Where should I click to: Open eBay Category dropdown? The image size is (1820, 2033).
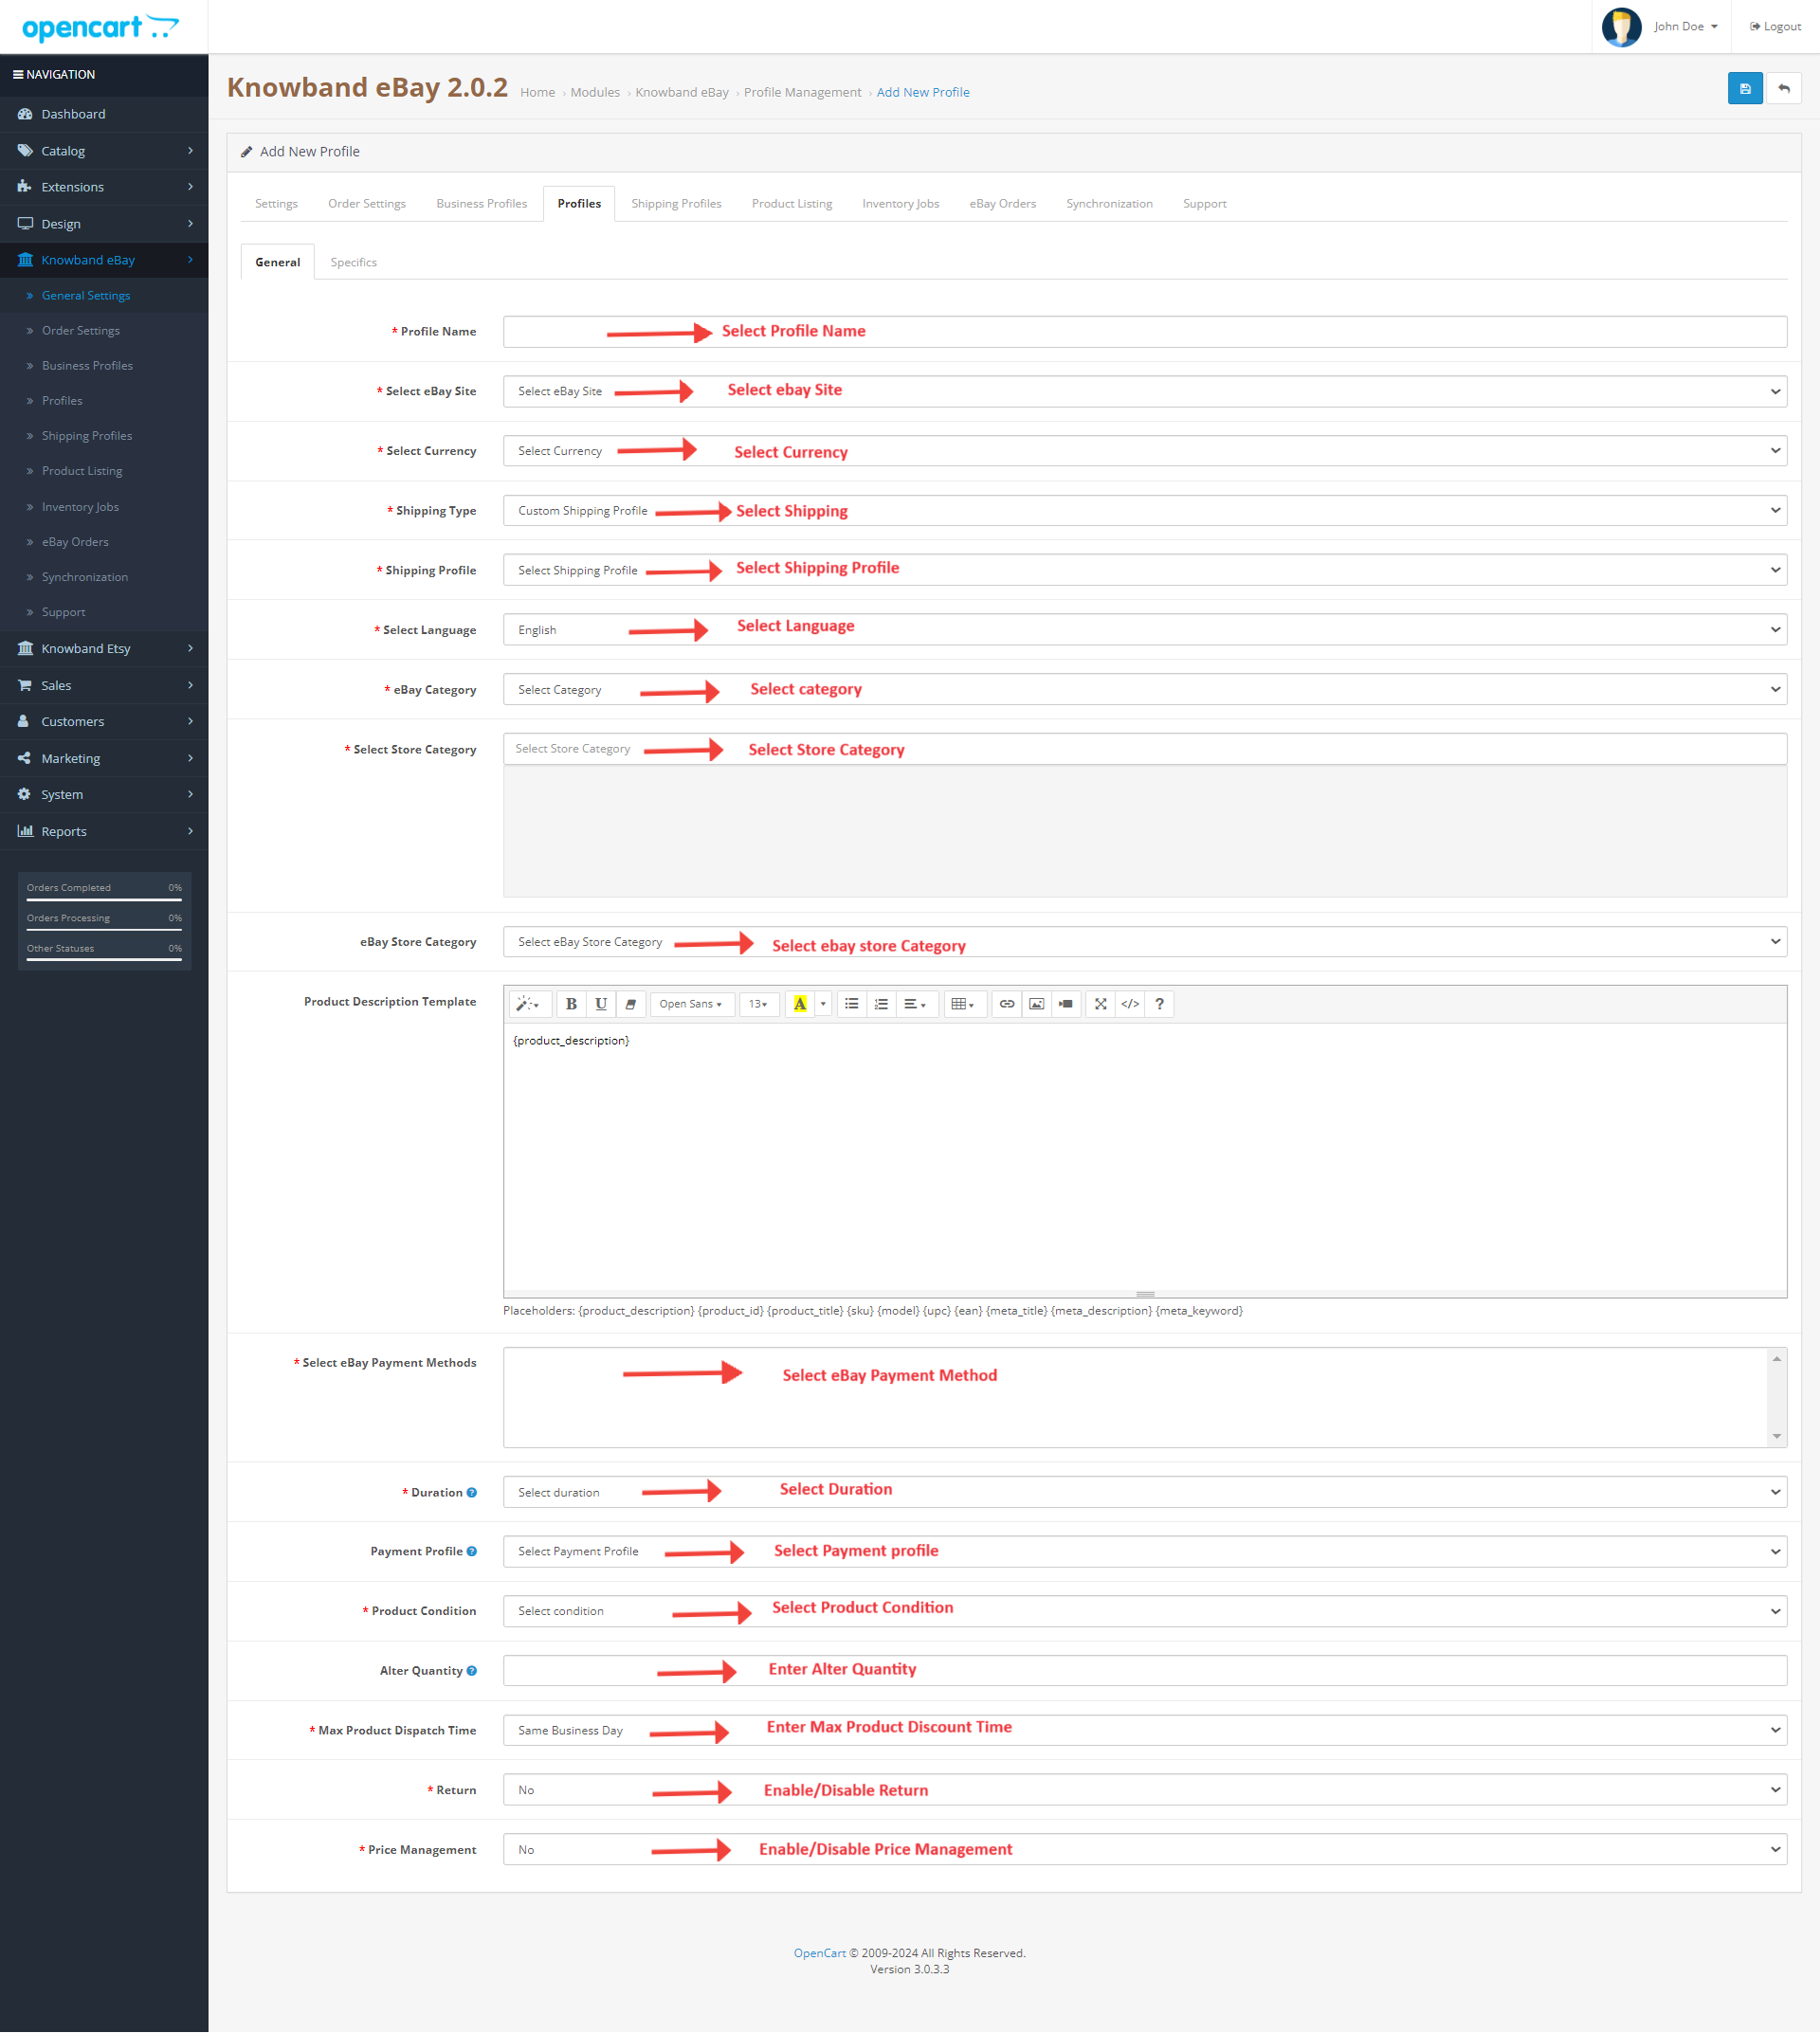coord(1144,690)
